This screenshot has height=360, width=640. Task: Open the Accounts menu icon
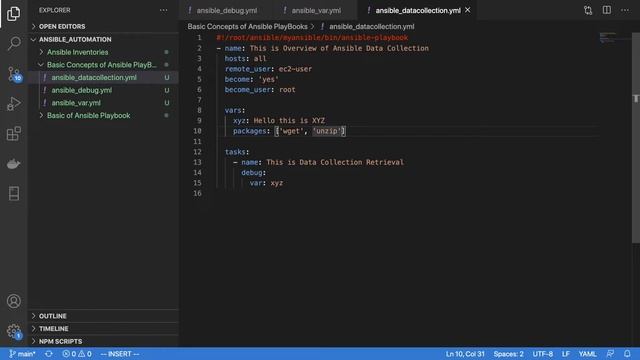pyautogui.click(x=13, y=301)
